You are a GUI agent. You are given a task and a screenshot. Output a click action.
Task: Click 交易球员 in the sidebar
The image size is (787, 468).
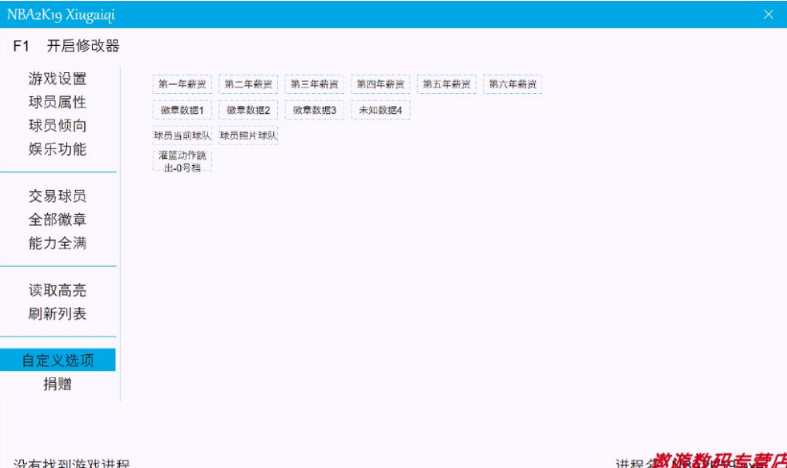(58, 196)
